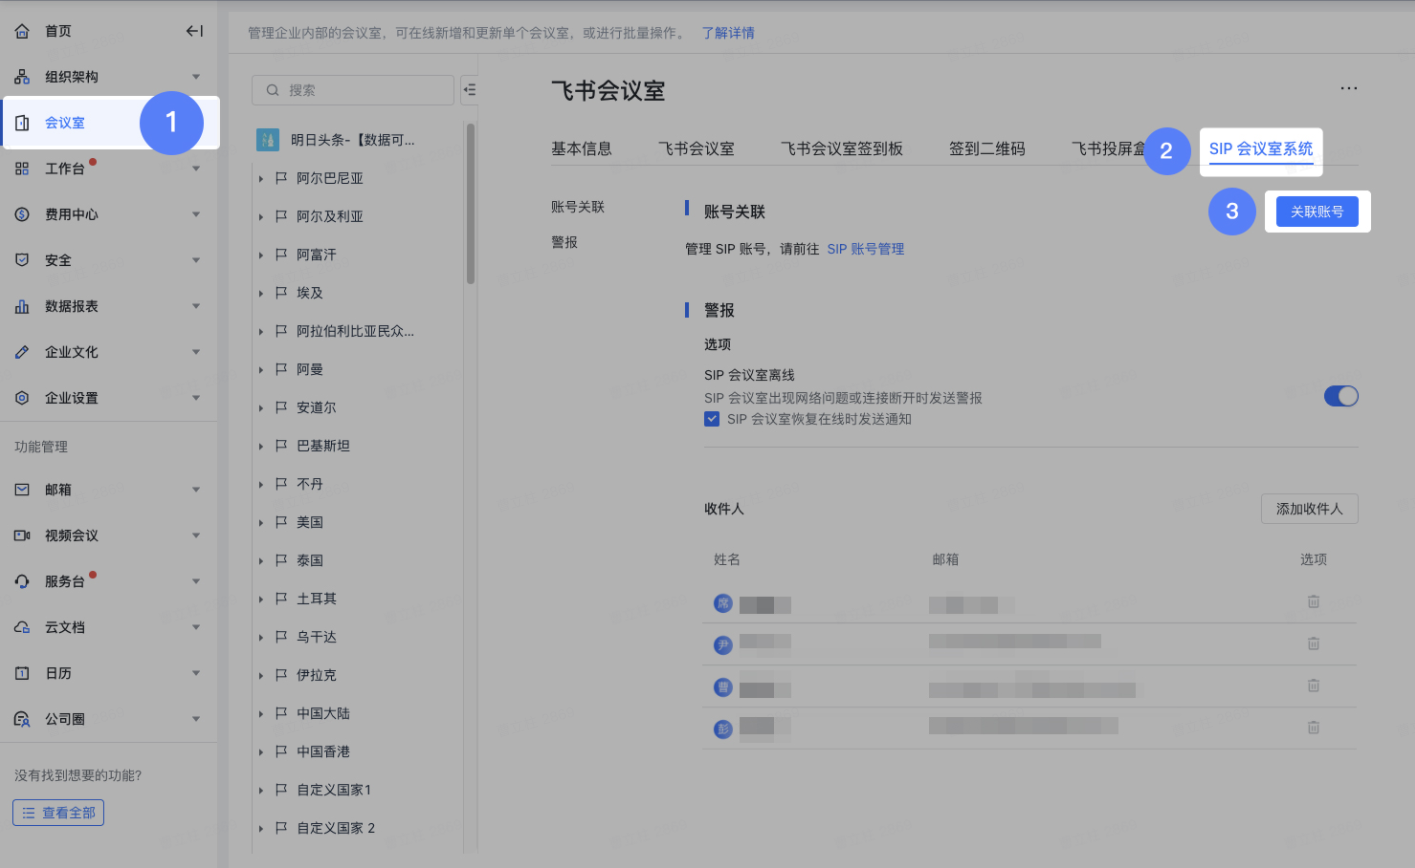Open the 工作台 grid icon
Viewport: 1415px width, 868px height.
pyautogui.click(x=22, y=168)
